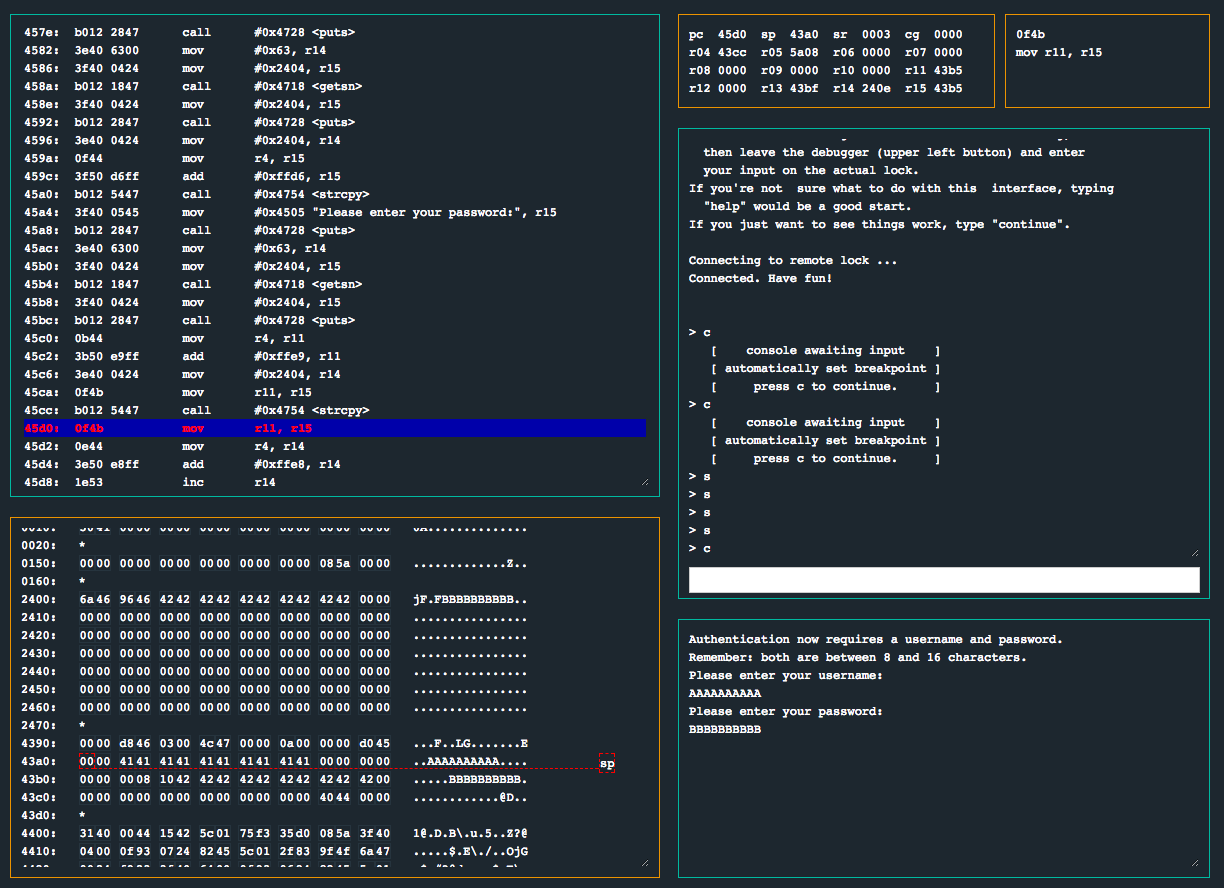
Task: Click the sr status register value 0003
Action: [876, 35]
